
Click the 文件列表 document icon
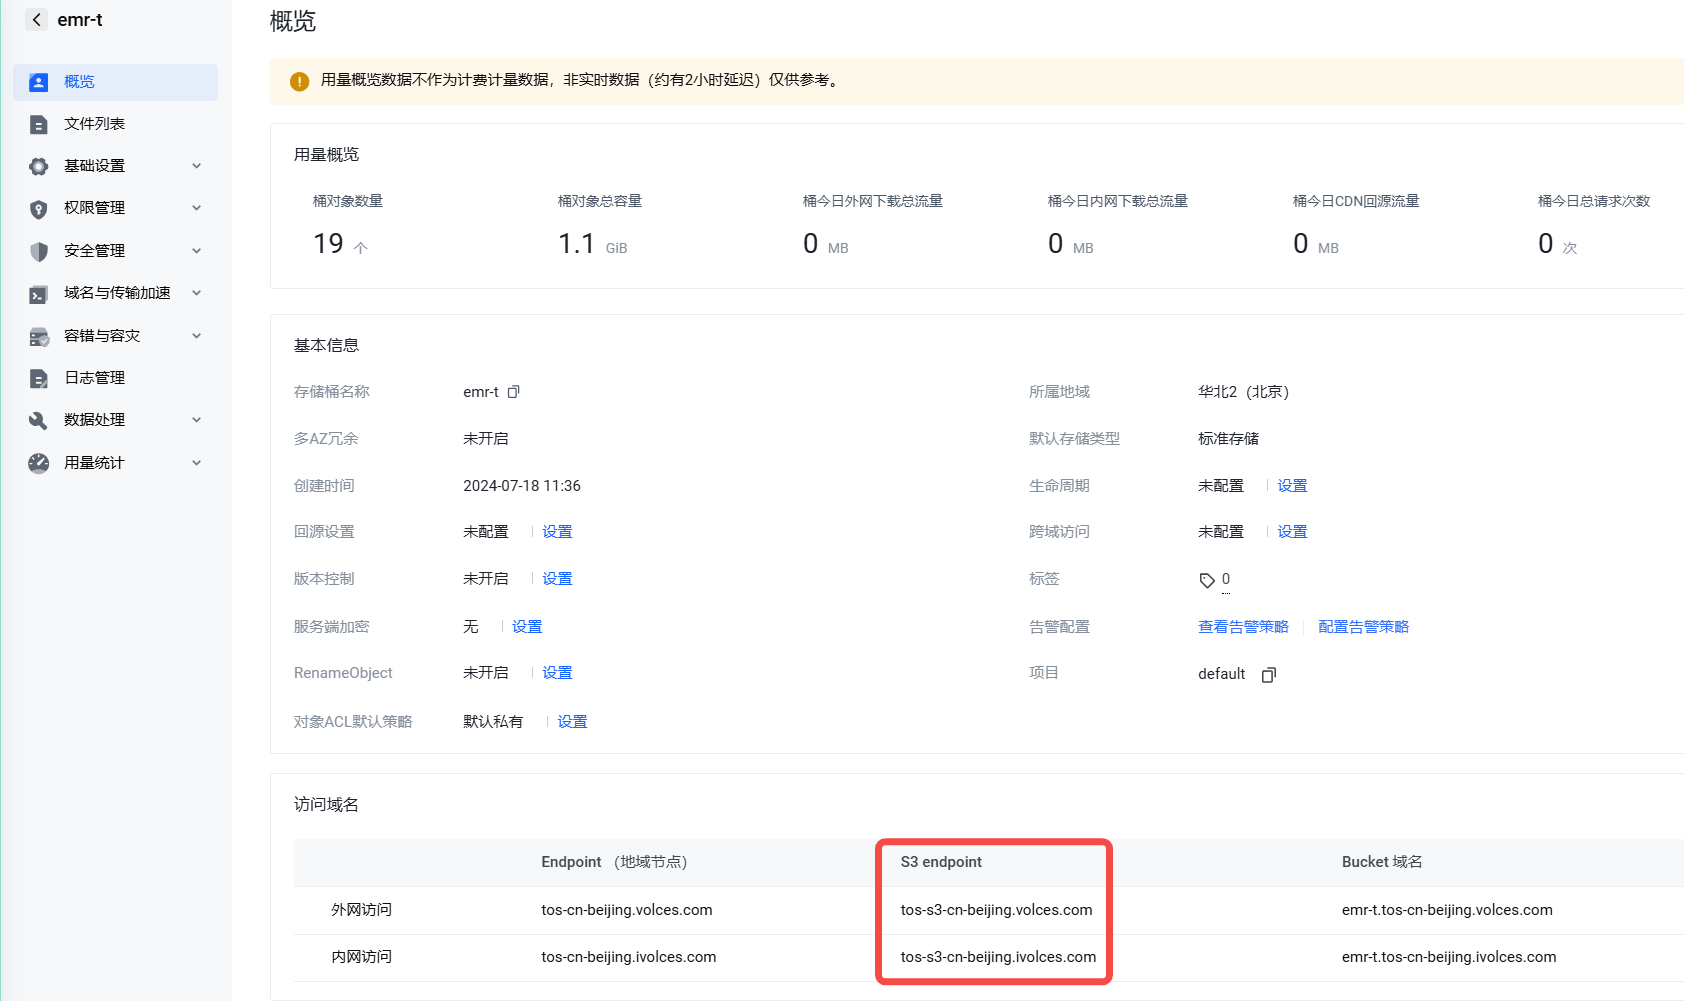coord(39,124)
